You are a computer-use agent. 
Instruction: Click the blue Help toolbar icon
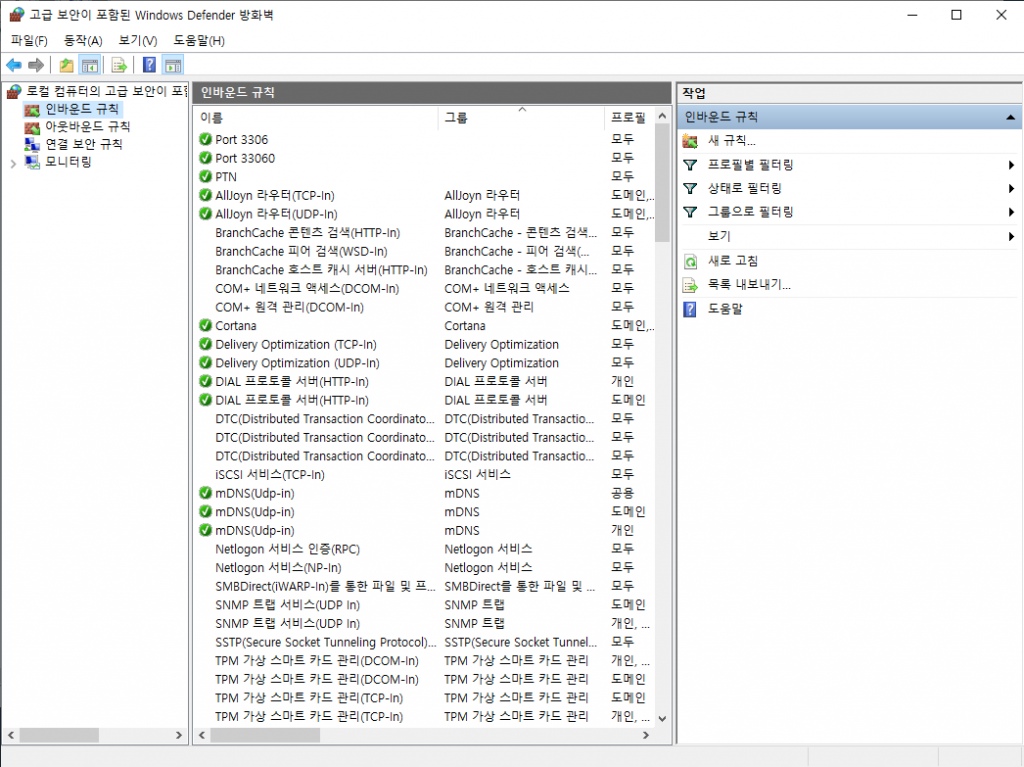(x=150, y=65)
